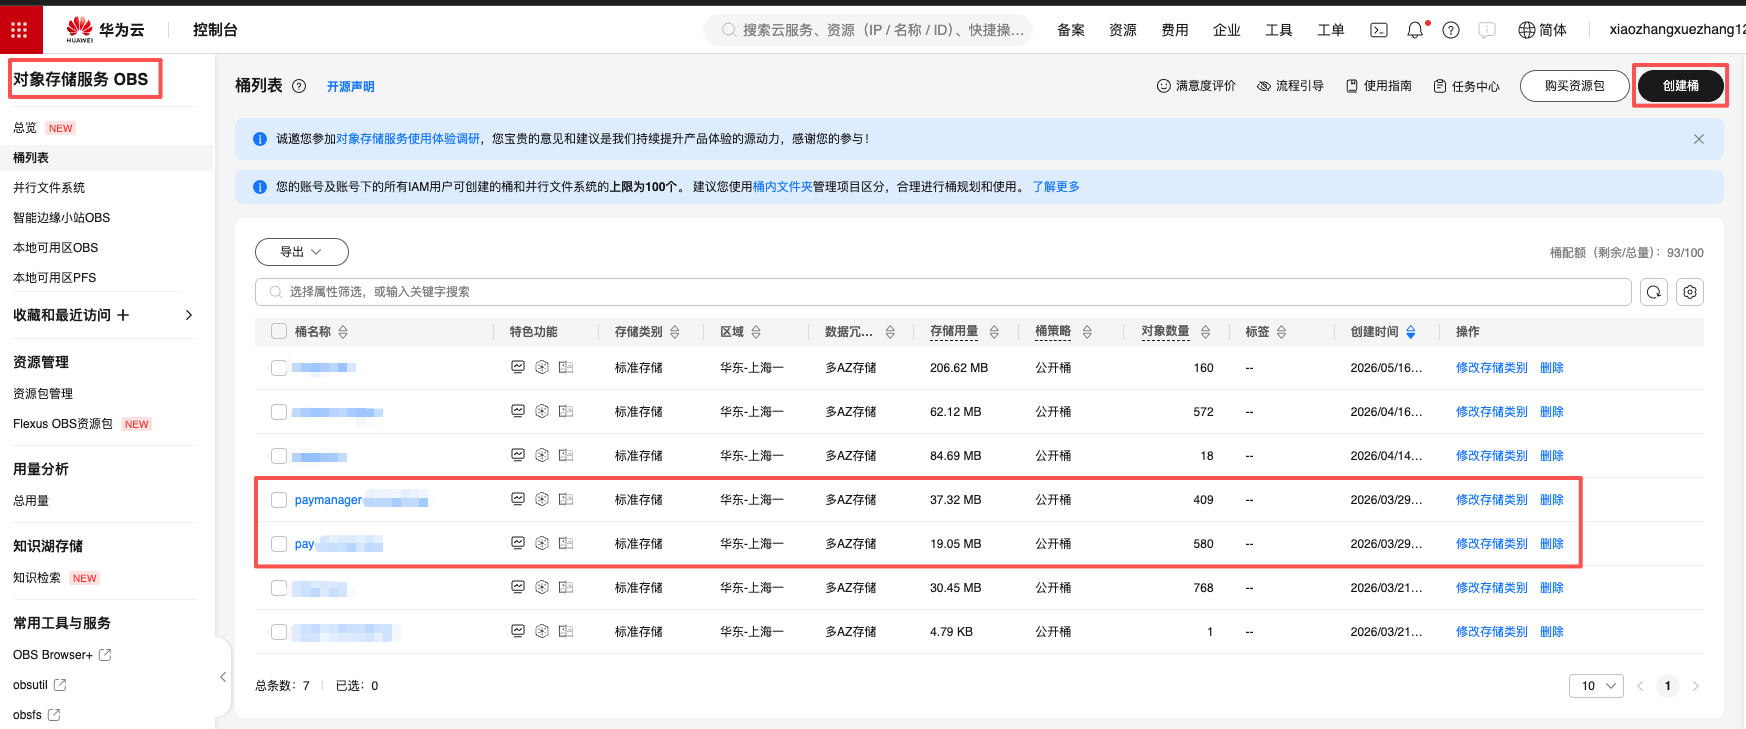Go to the previous page arrow
Viewport: 1746px width, 729px height.
click(x=1640, y=686)
